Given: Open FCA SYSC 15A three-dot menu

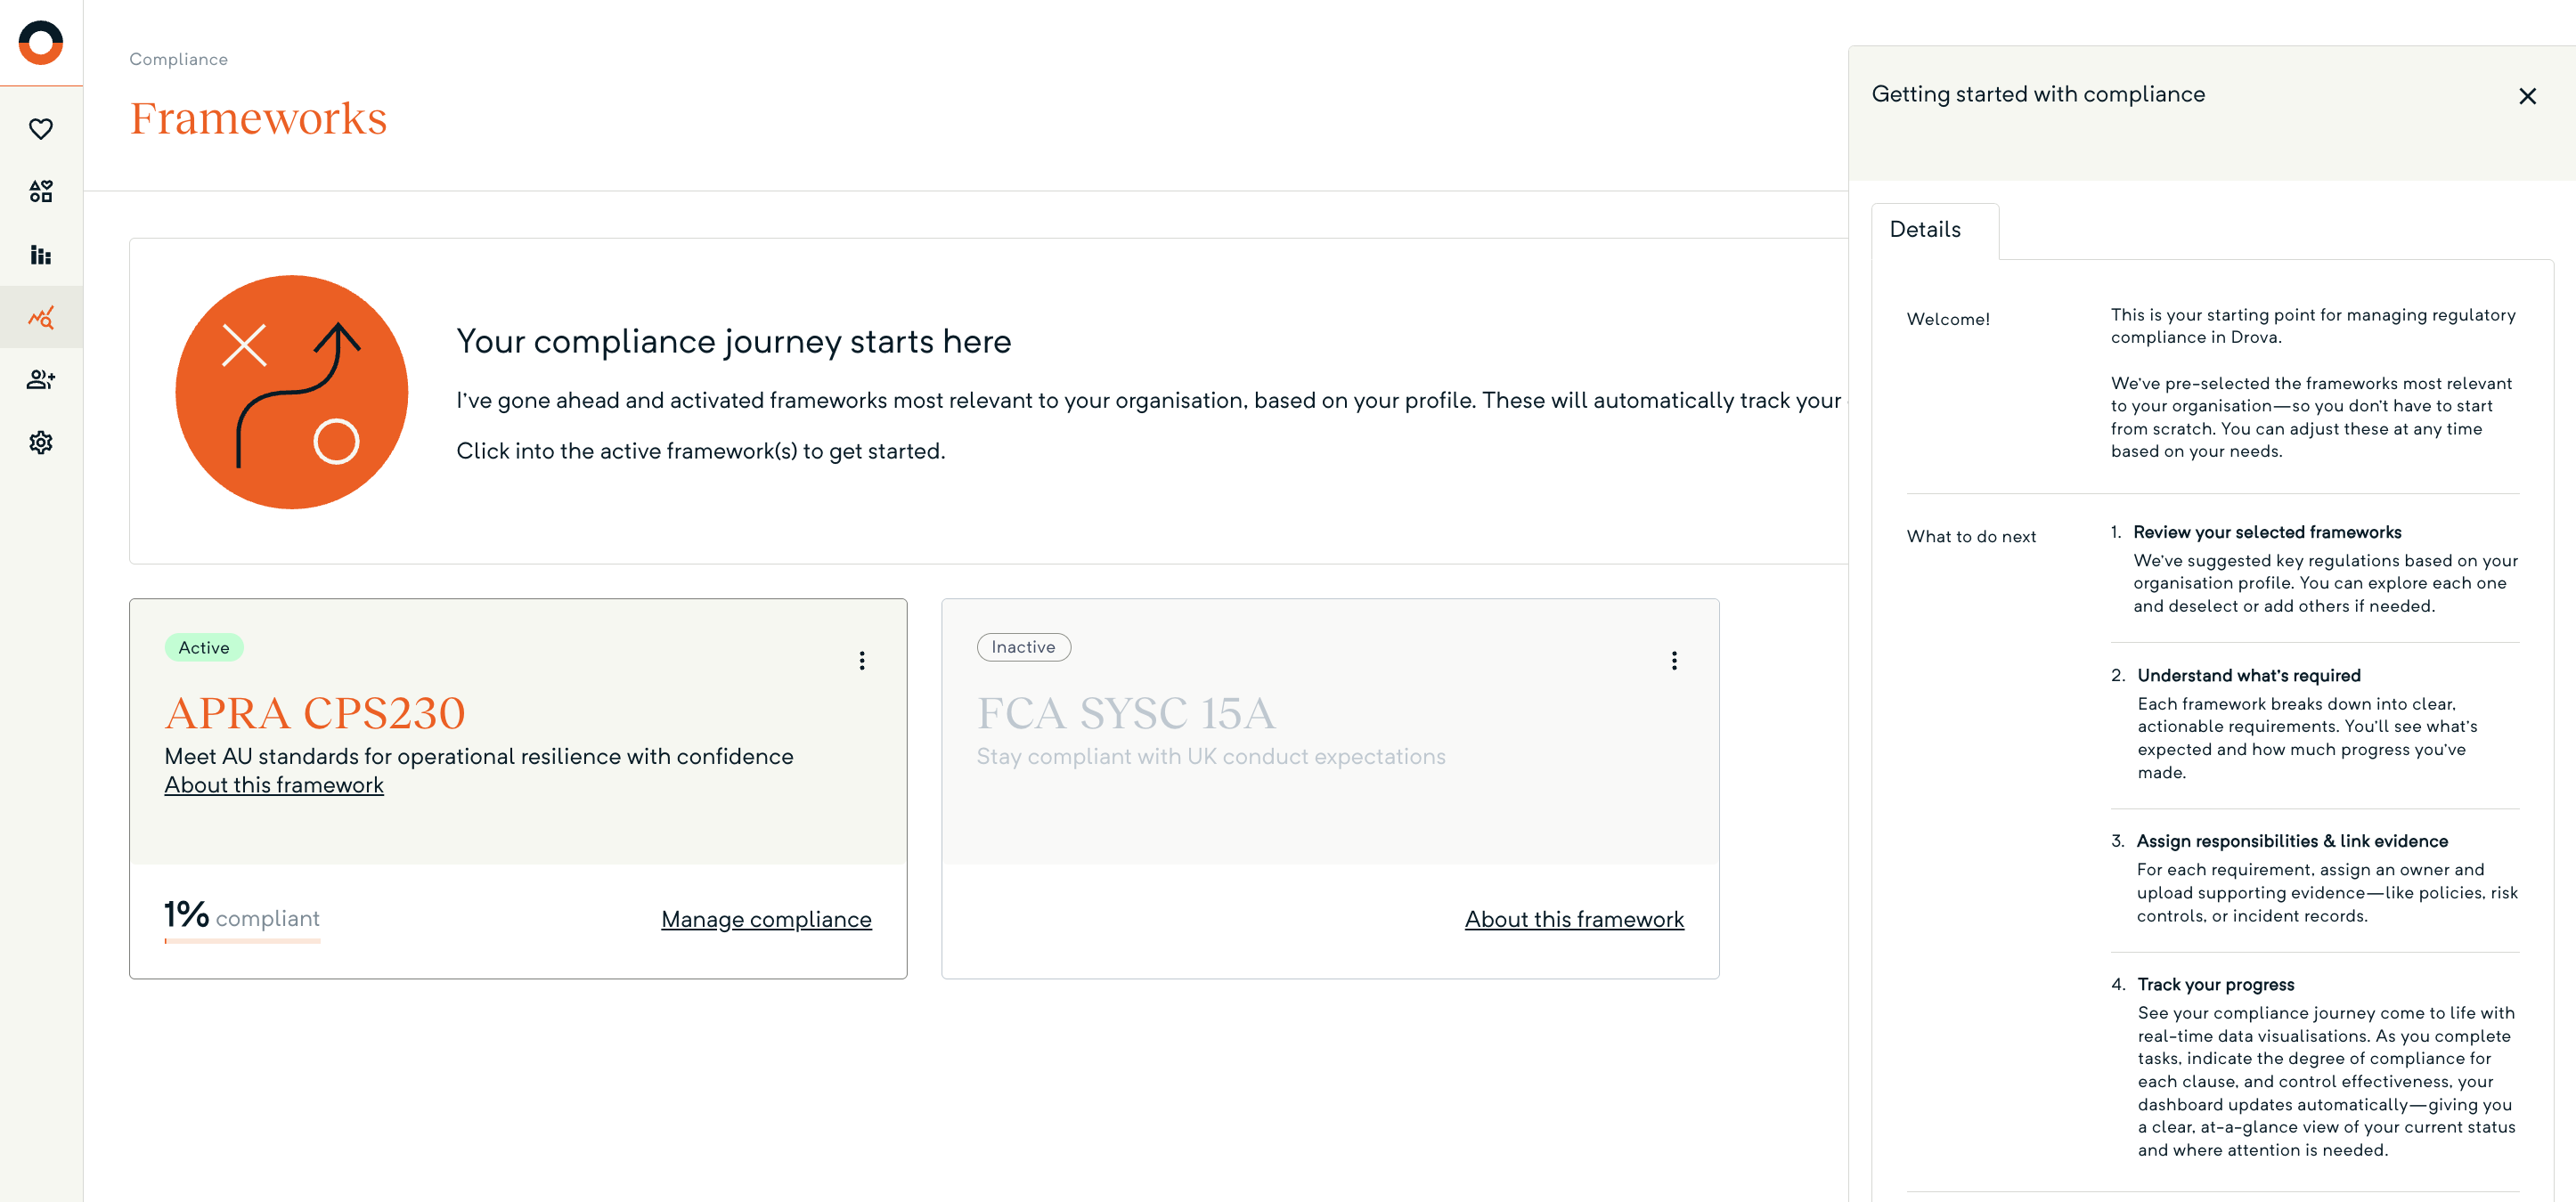Looking at the screenshot, I should [1674, 660].
